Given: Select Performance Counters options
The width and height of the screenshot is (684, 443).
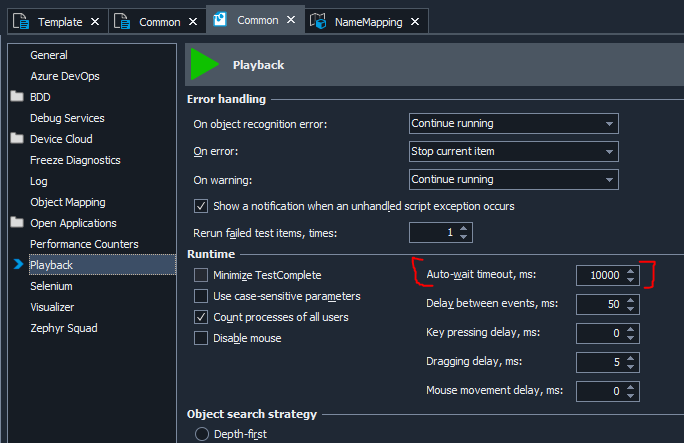Looking at the screenshot, I should (84, 244).
